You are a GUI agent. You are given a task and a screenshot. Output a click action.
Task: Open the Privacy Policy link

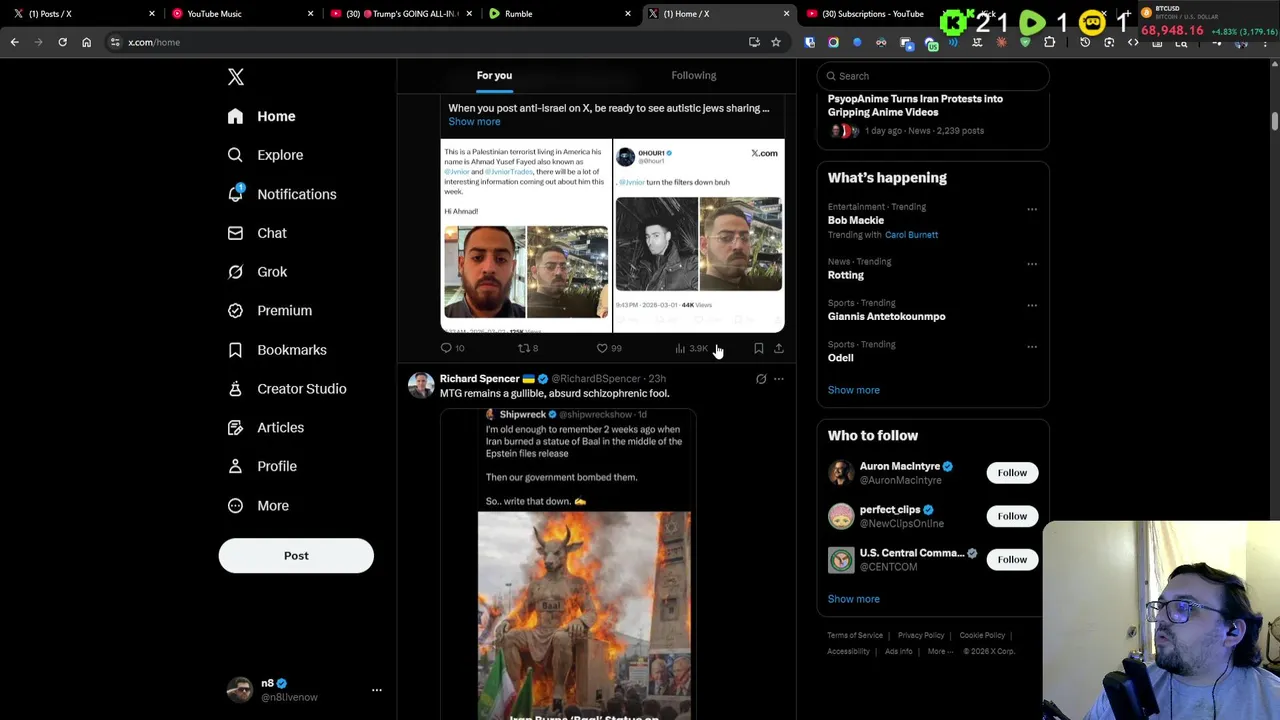[921, 636]
